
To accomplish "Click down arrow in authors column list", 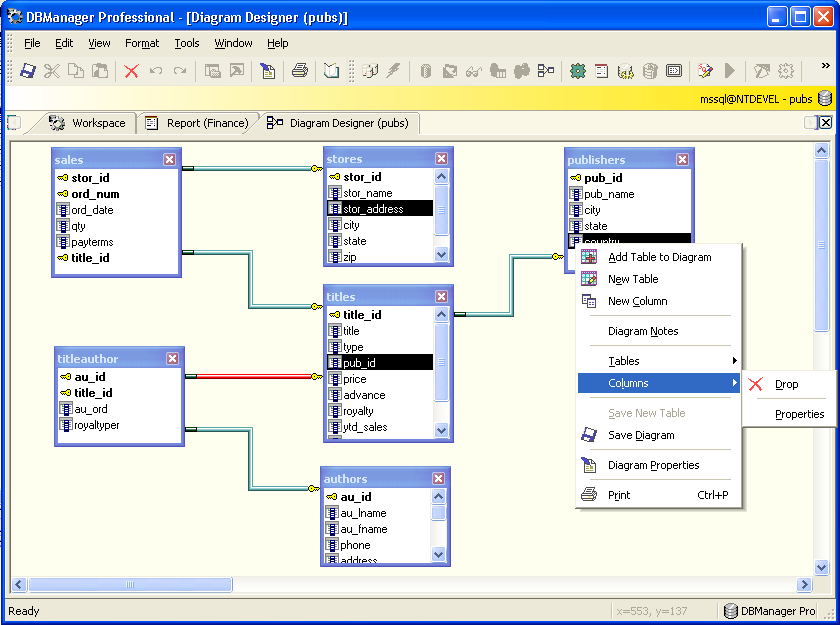I will (x=439, y=554).
